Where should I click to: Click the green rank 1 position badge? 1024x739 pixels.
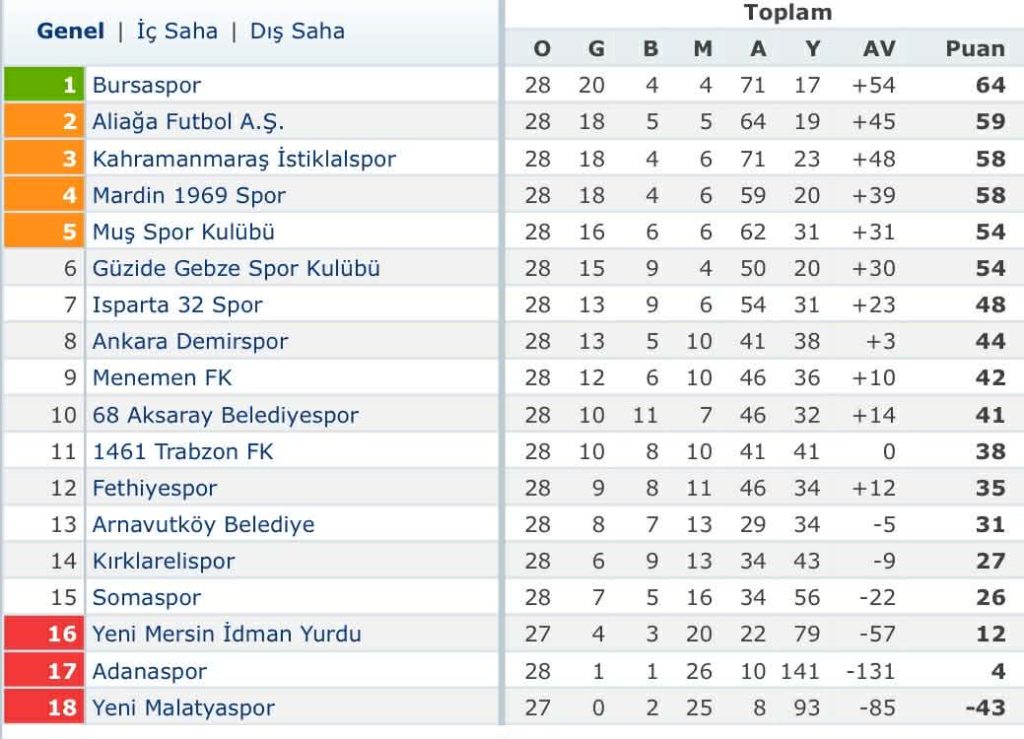[44, 85]
